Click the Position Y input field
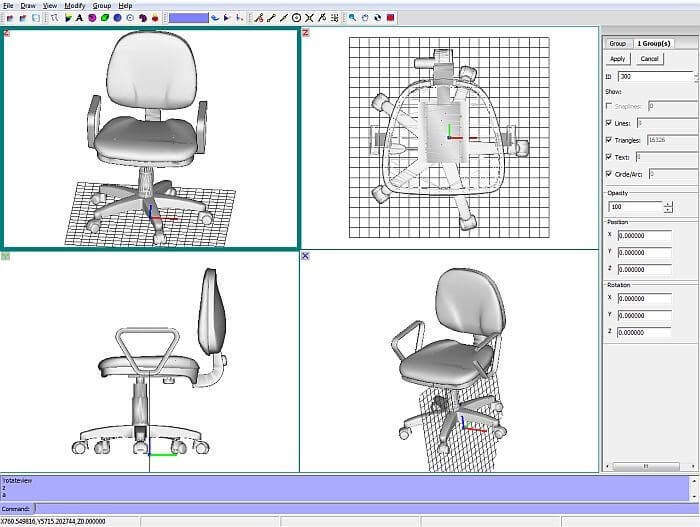 tap(644, 252)
